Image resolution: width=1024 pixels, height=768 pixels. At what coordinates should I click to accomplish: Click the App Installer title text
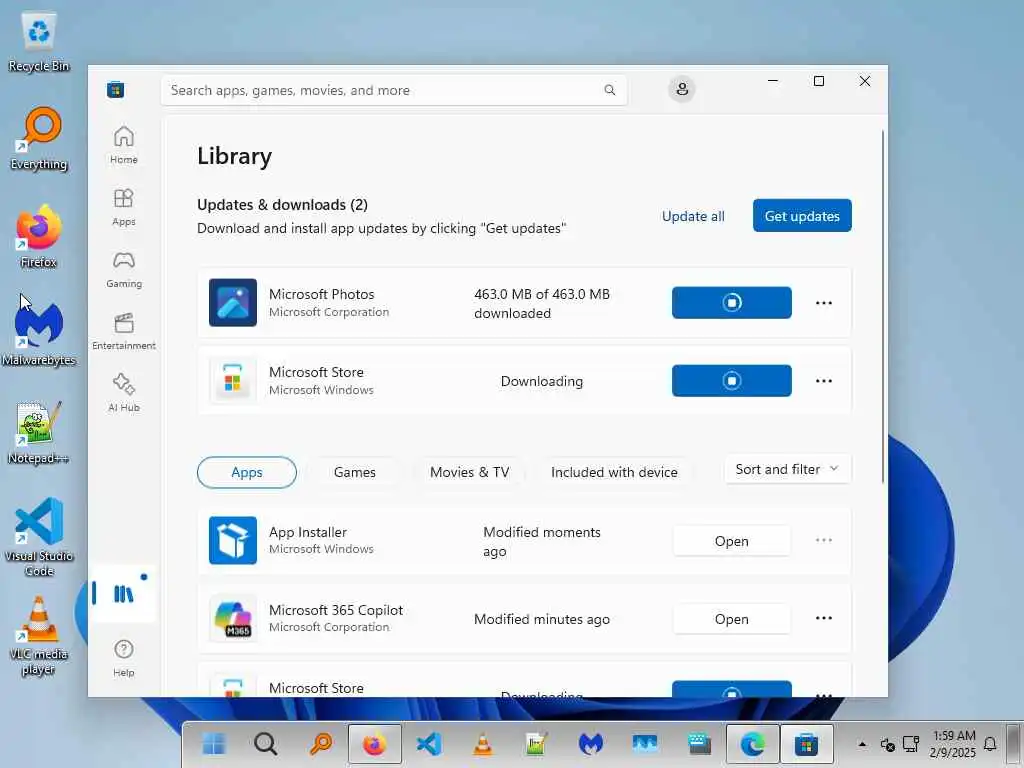pos(308,532)
